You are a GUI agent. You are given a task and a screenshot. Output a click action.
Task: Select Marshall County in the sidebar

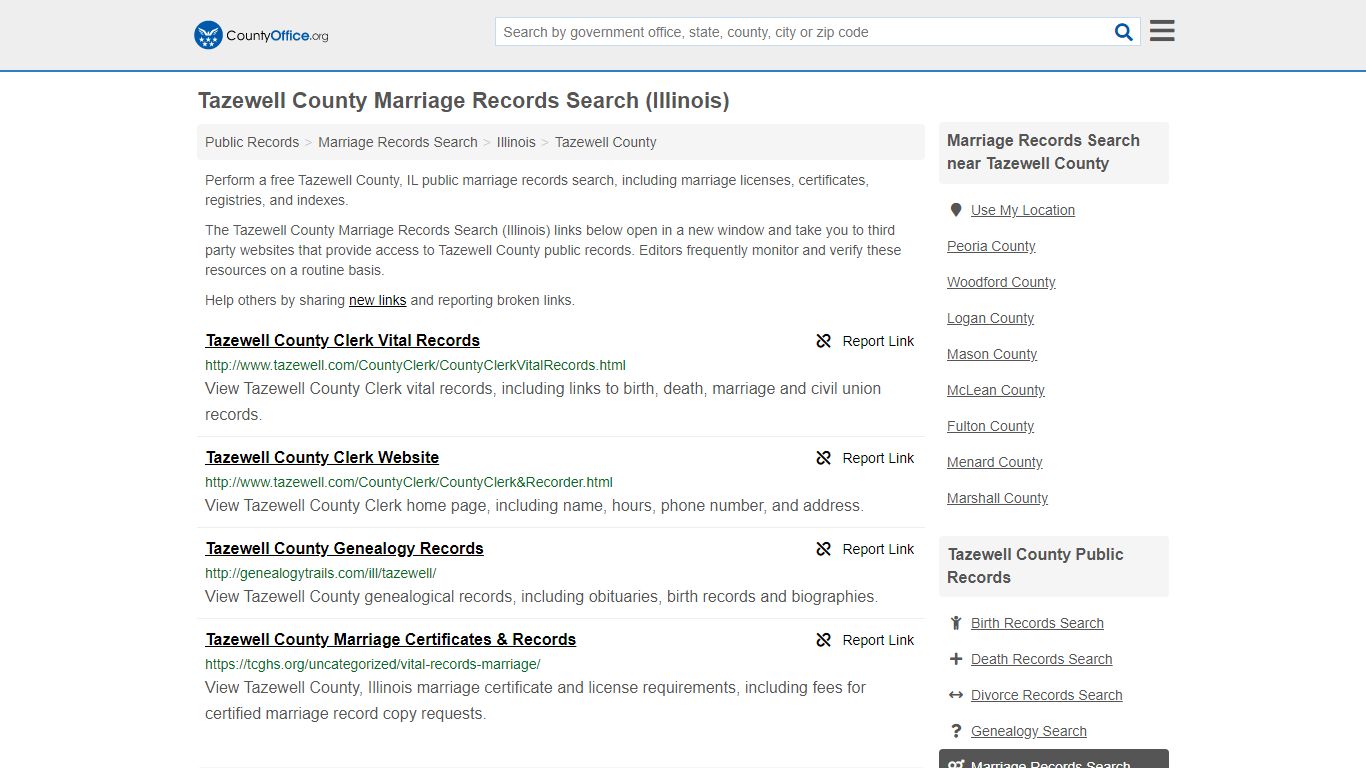click(997, 498)
